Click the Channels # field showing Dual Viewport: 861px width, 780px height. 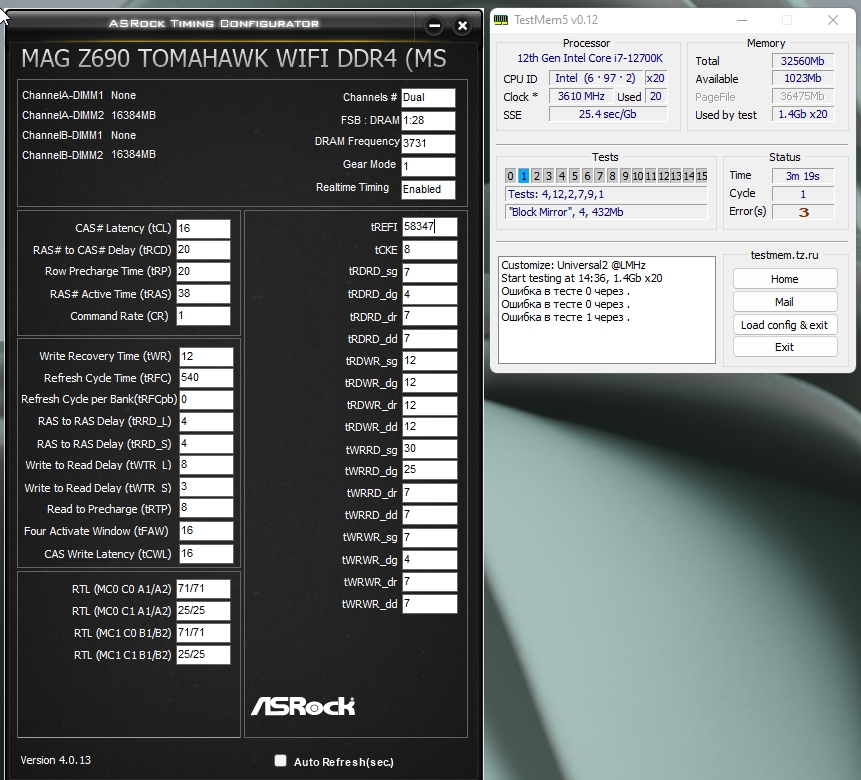click(428, 98)
